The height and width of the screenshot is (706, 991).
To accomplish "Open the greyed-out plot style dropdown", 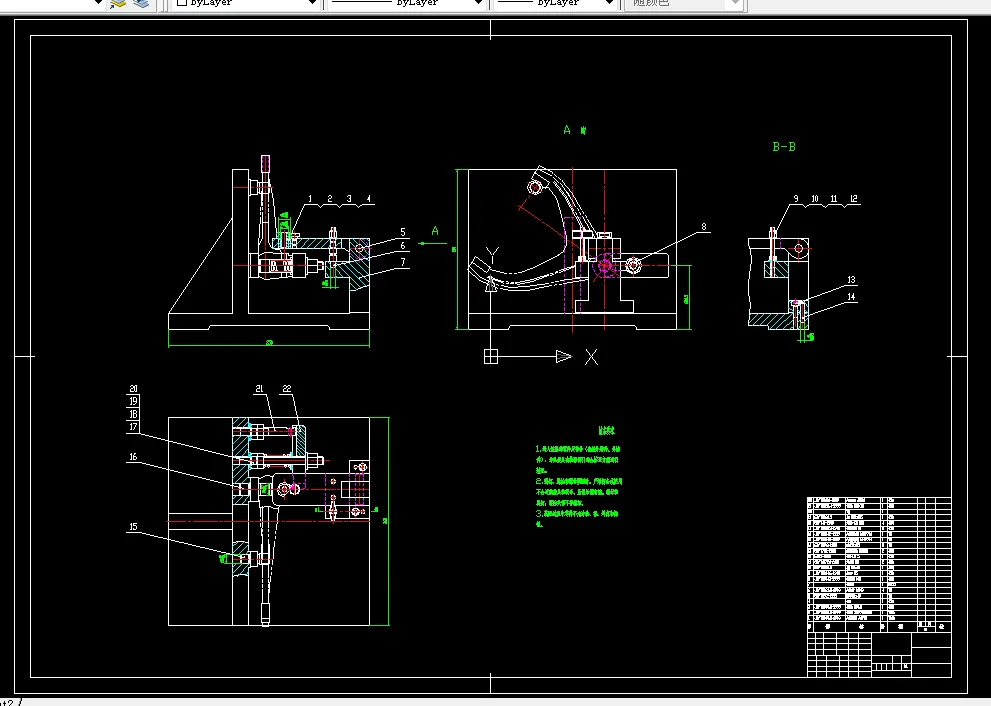I will (683, 3).
